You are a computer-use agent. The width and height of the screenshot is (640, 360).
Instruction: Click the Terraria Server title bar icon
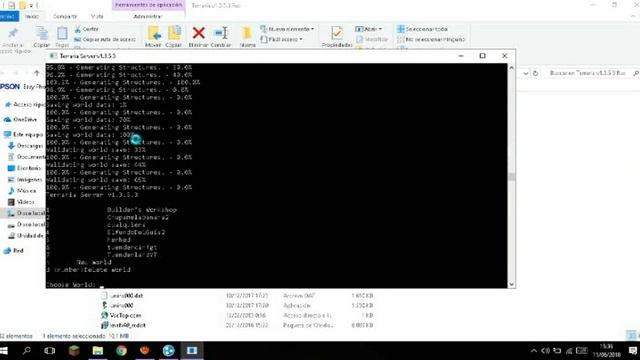tap(53, 56)
